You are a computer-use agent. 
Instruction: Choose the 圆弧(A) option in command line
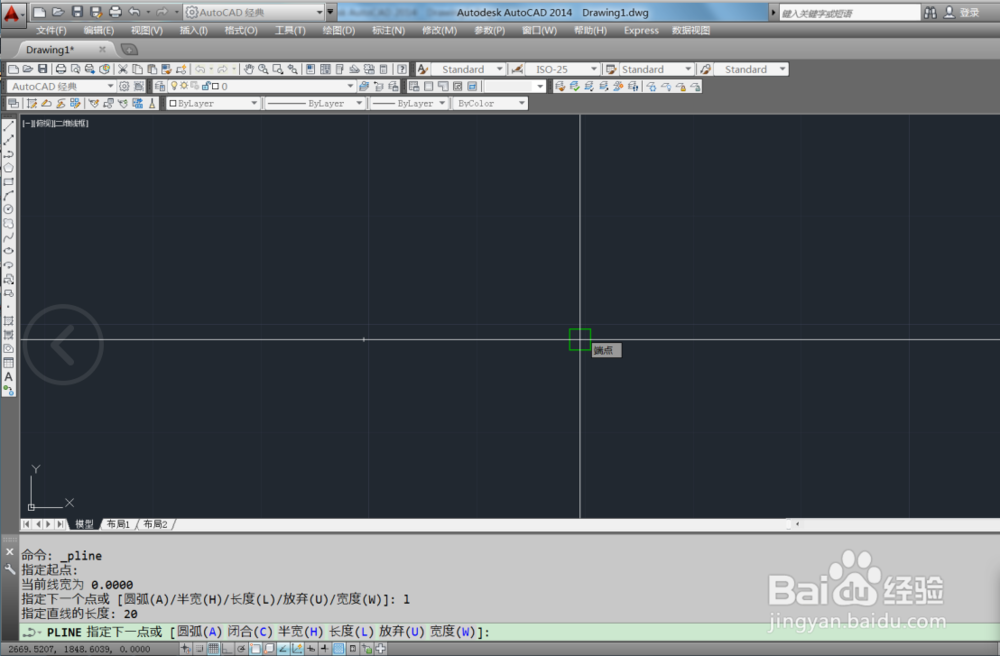pos(198,632)
